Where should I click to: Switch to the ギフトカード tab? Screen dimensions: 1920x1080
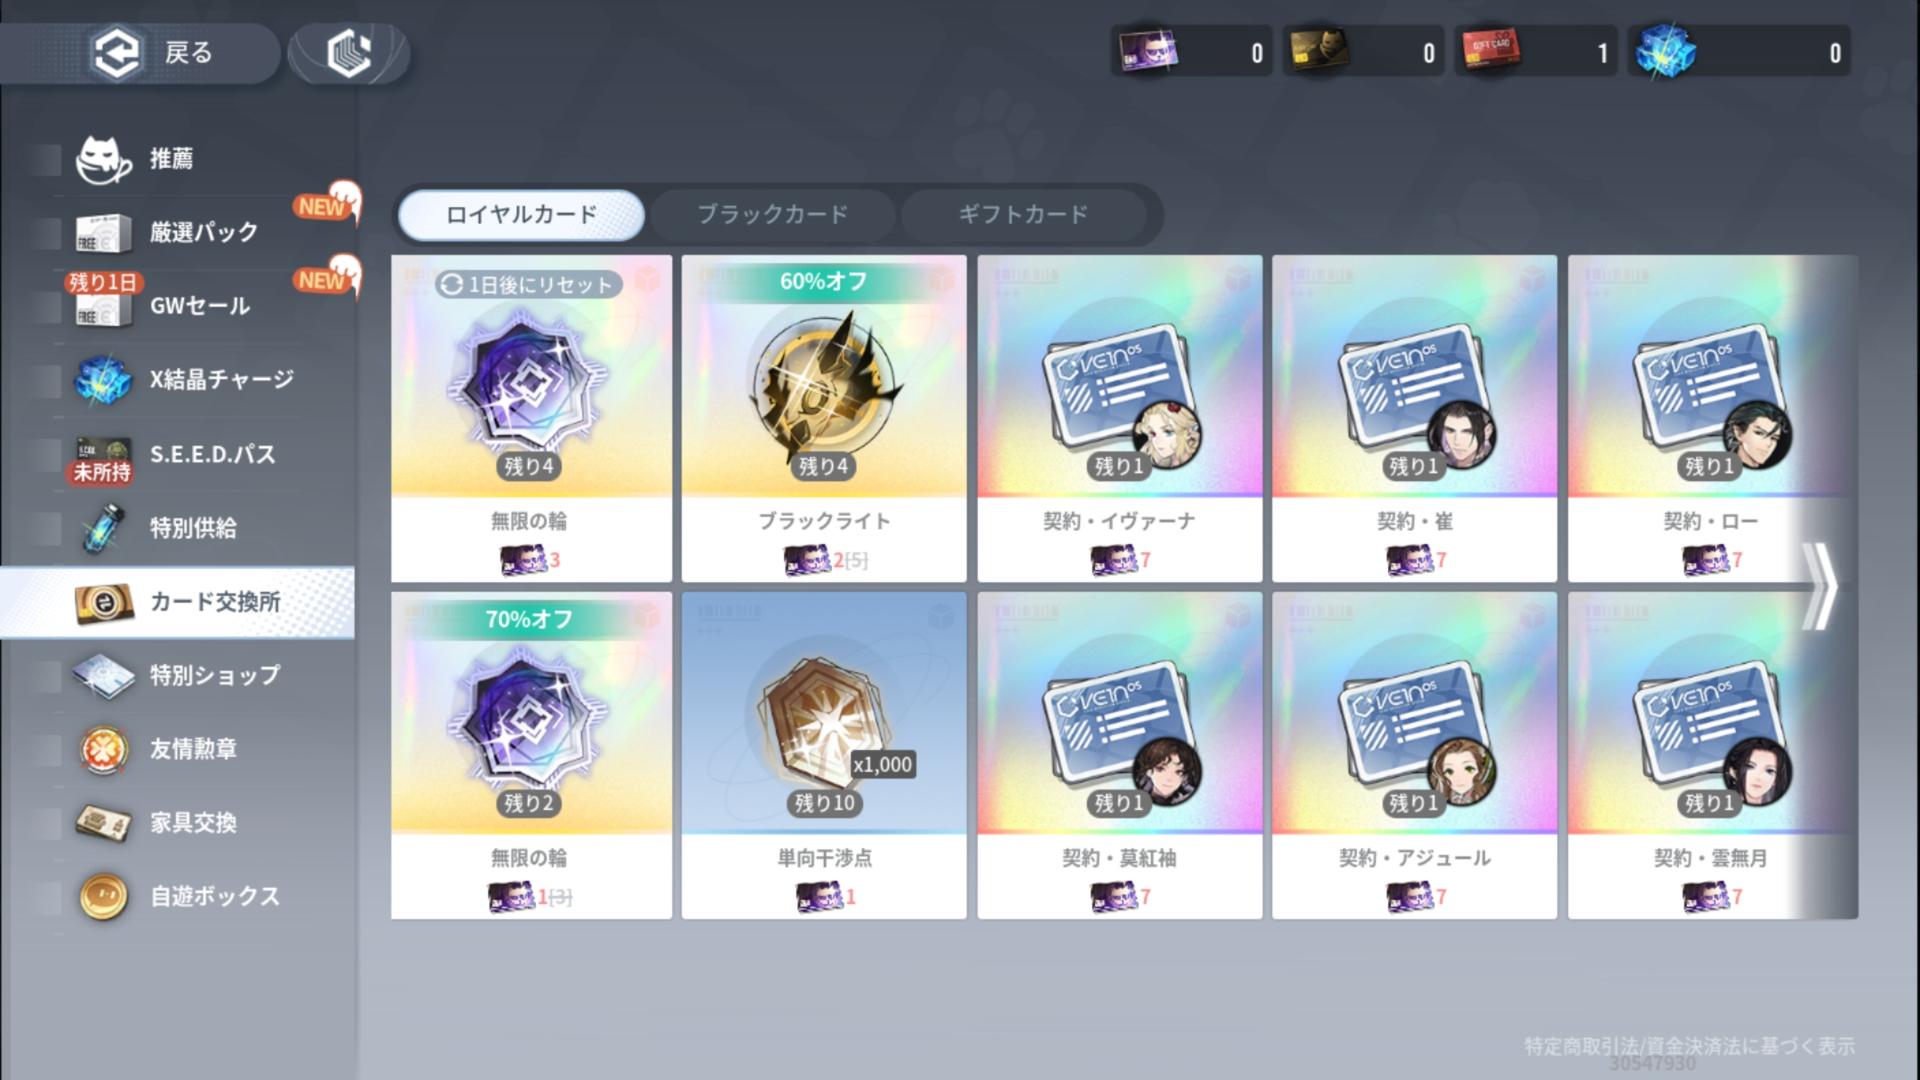click(1023, 214)
